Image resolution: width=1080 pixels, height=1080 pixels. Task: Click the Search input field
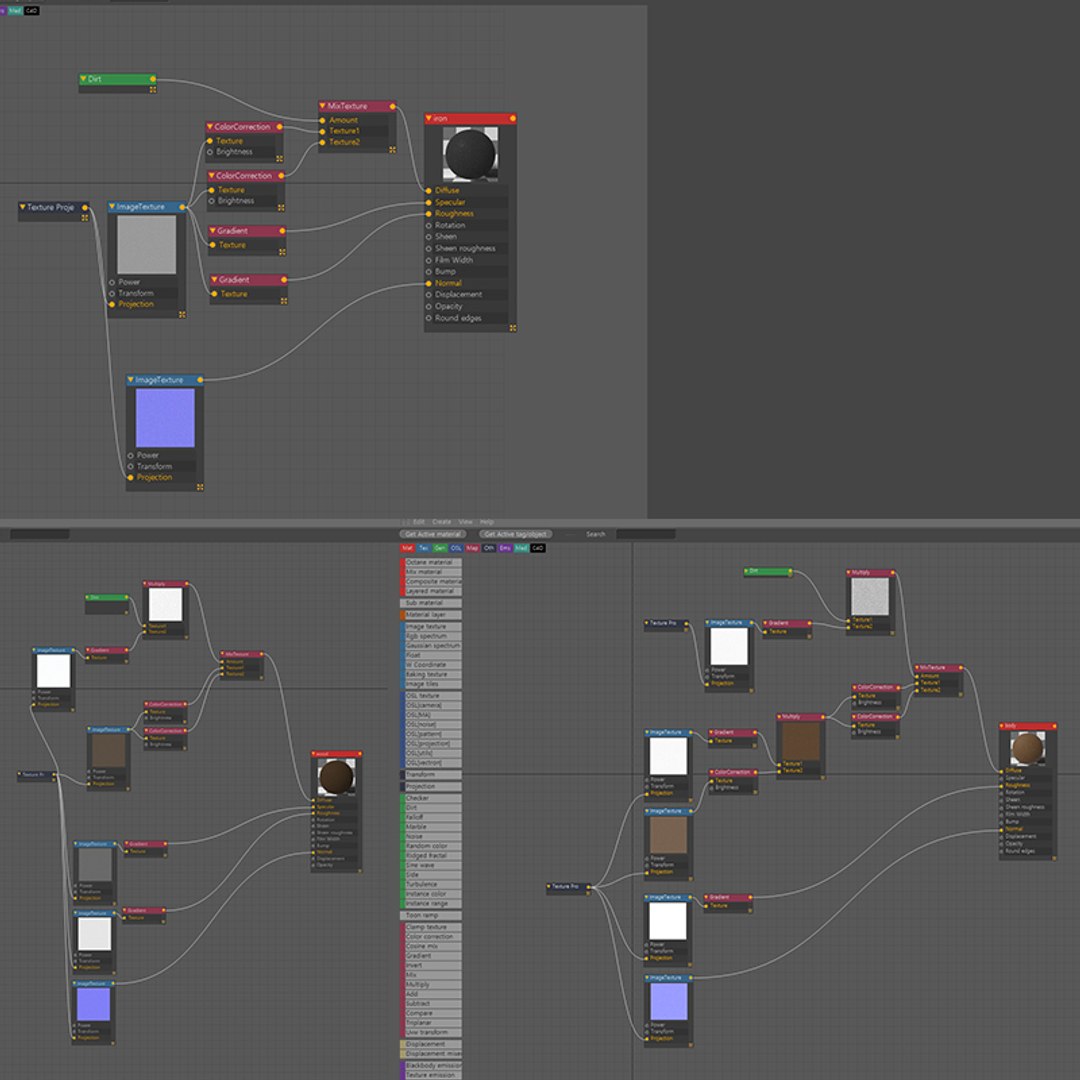coord(645,534)
